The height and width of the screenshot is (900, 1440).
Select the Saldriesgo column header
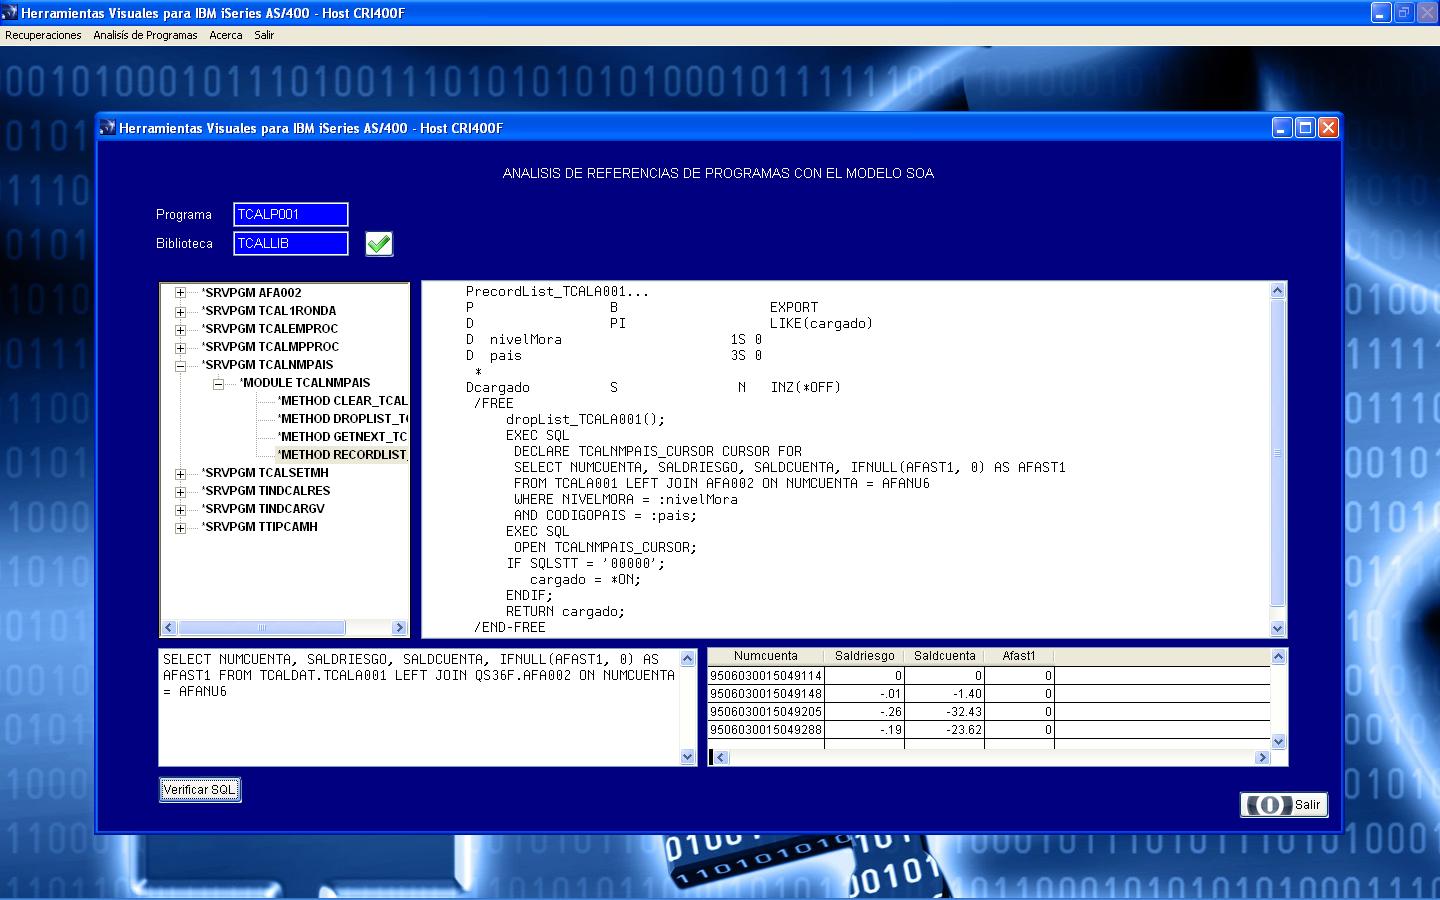tap(864, 657)
